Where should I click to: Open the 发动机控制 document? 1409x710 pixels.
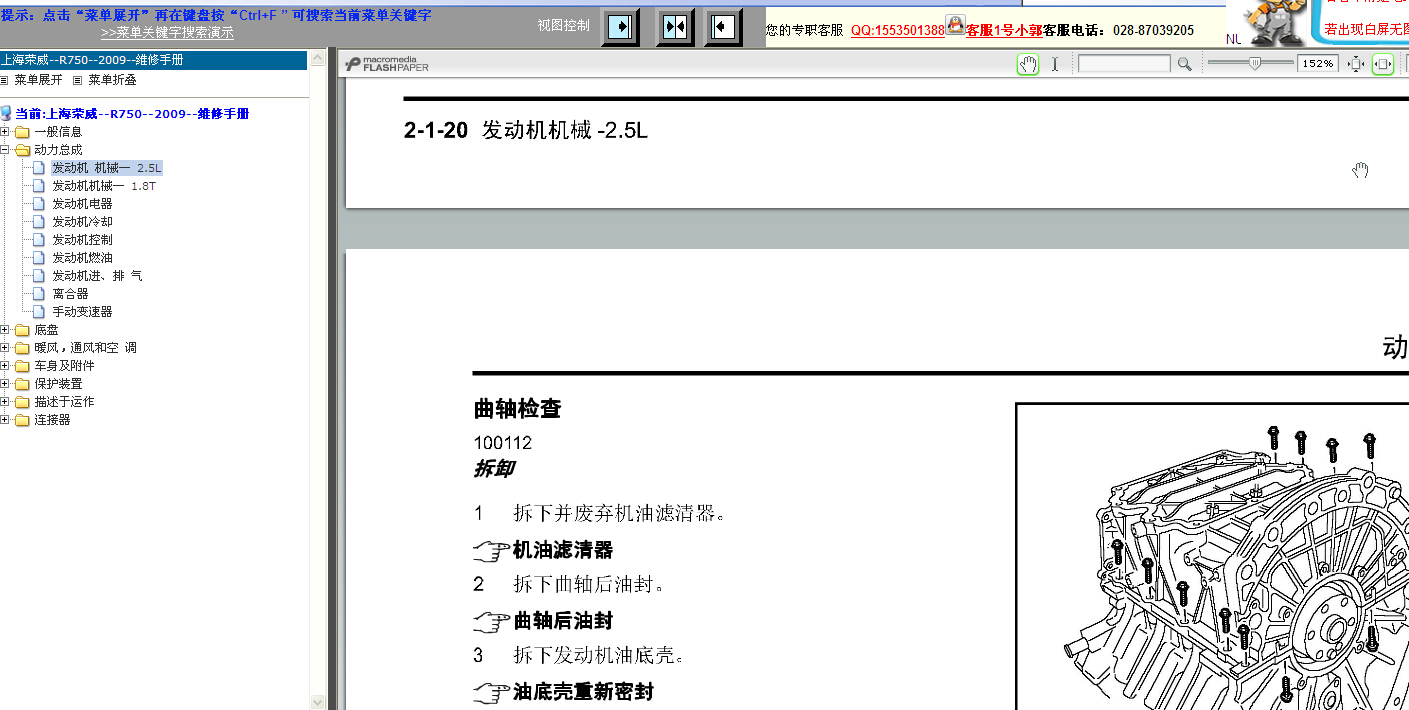coord(82,240)
